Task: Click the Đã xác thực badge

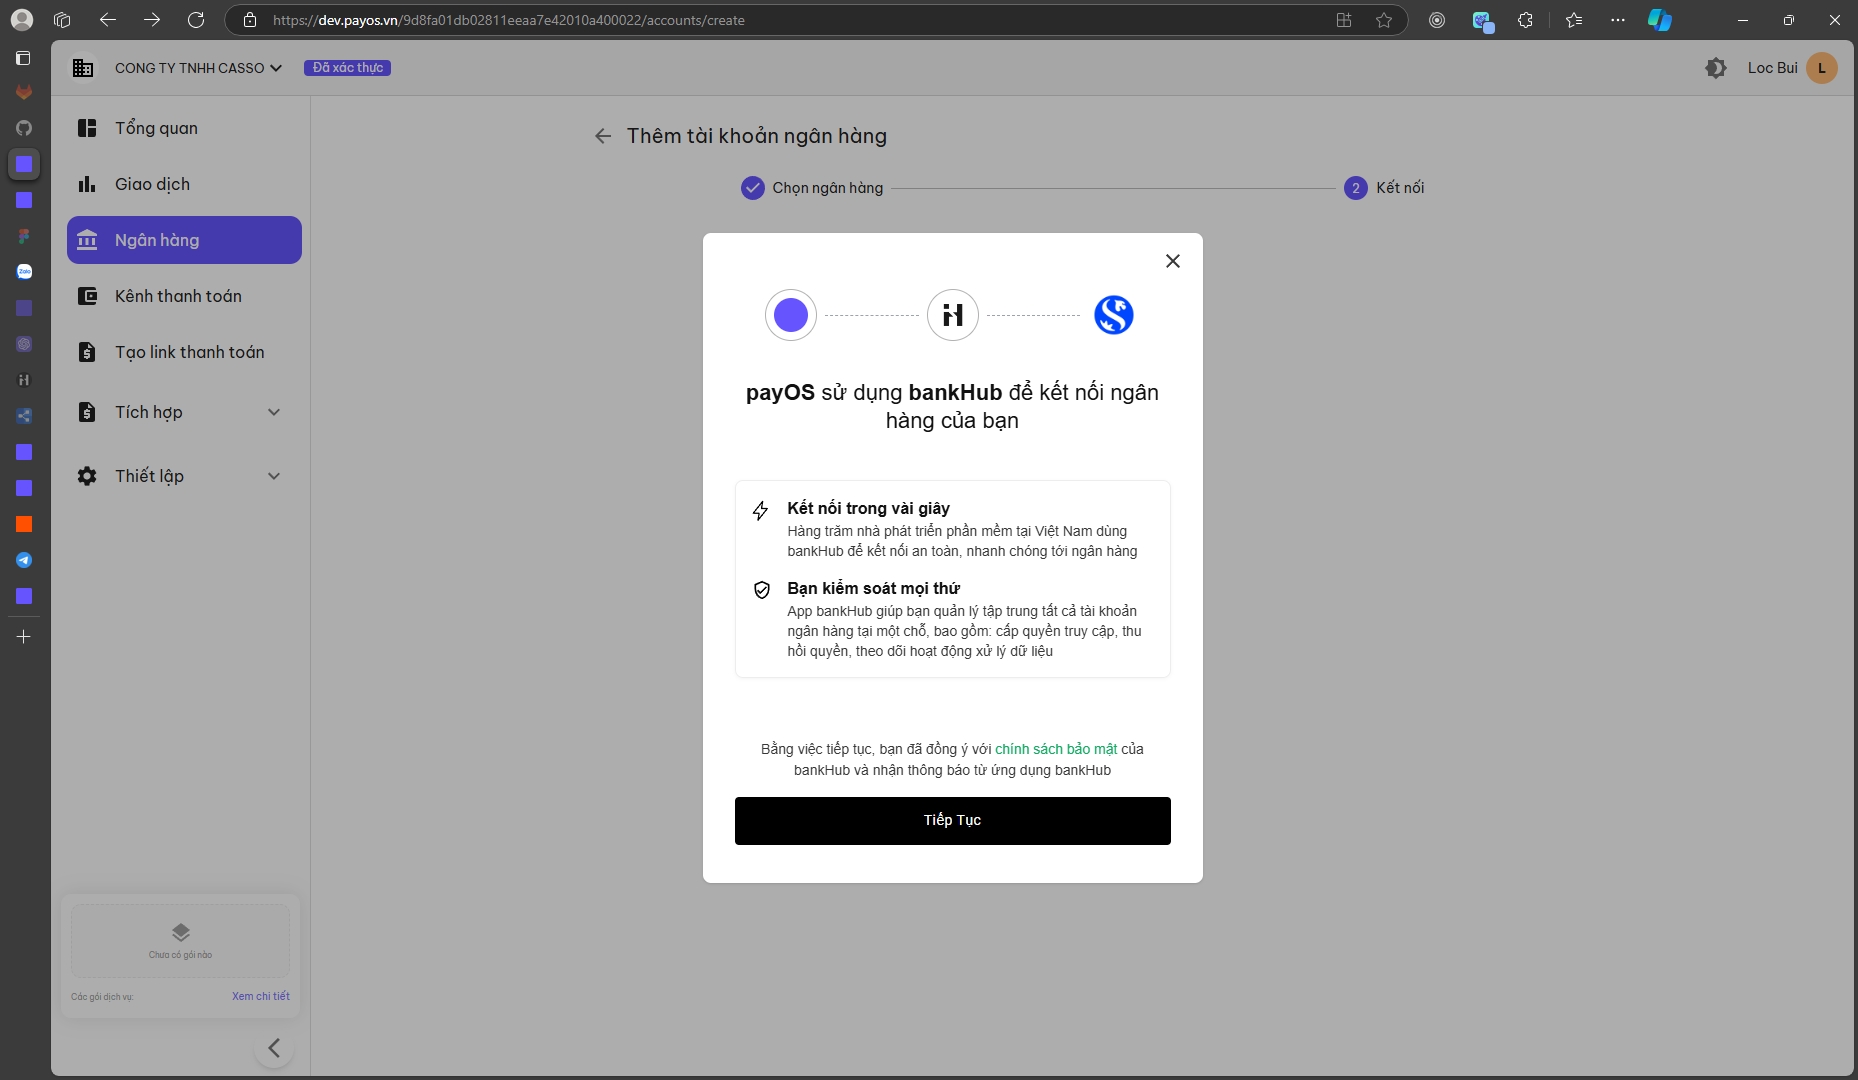Action: (347, 68)
